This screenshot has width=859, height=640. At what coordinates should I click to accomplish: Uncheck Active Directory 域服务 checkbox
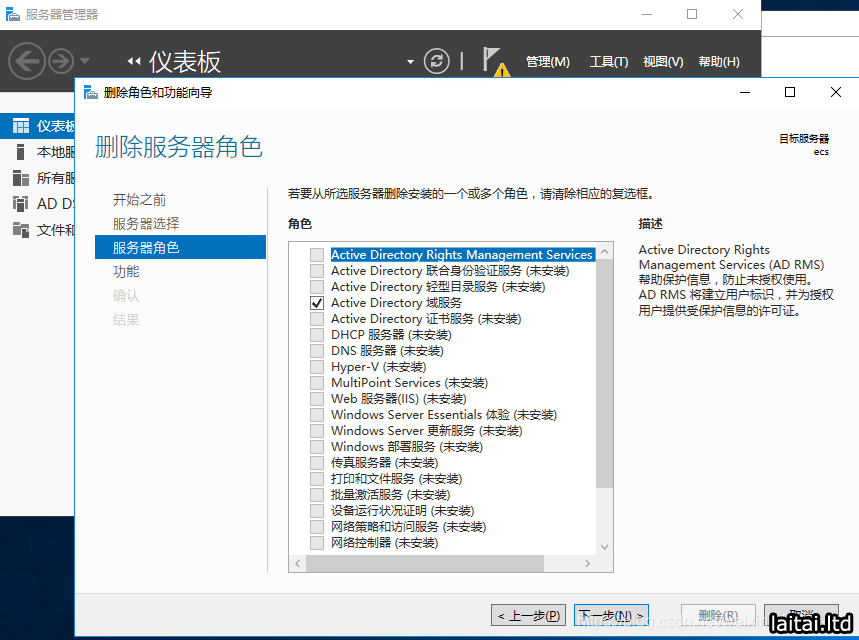click(317, 303)
